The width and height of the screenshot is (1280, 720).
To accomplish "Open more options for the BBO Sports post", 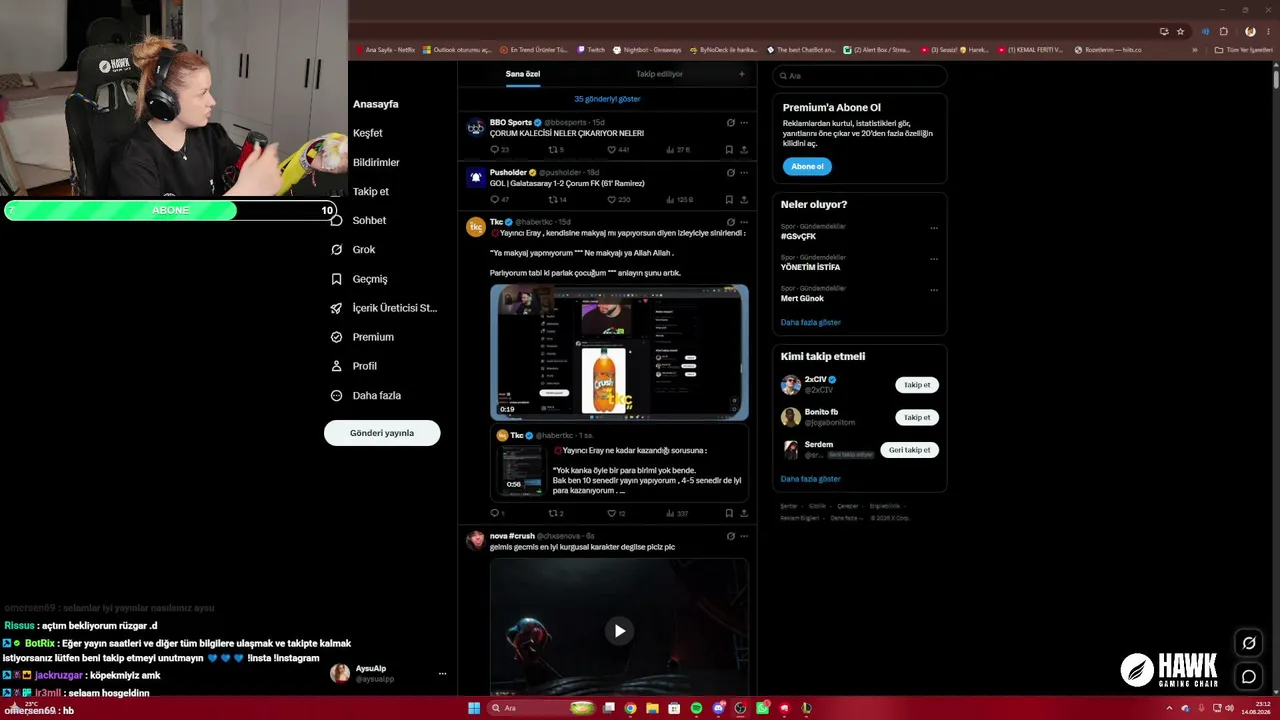I will click(743, 123).
